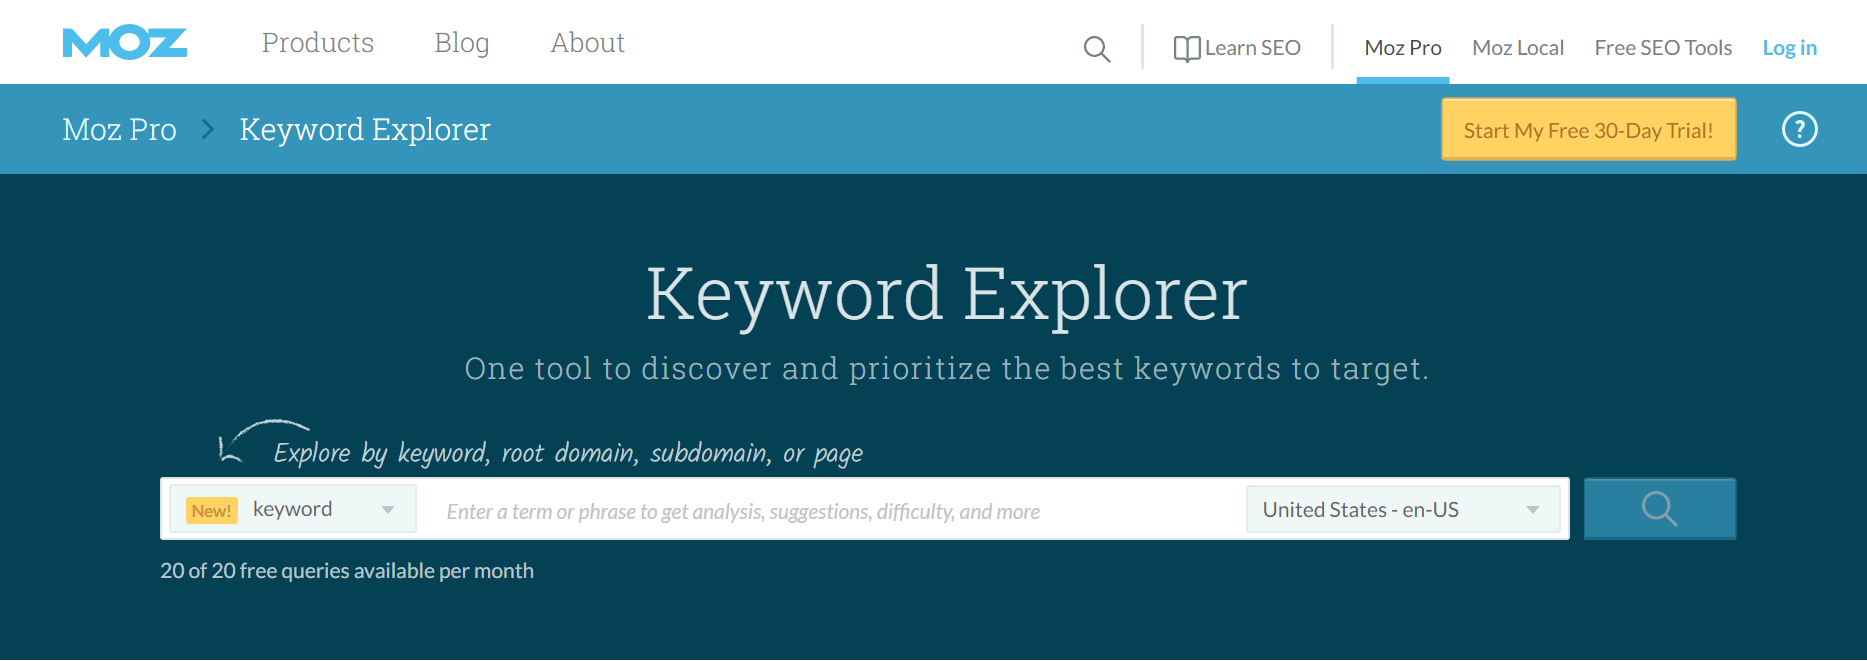Select the Moz Pro tab

(x=1403, y=48)
